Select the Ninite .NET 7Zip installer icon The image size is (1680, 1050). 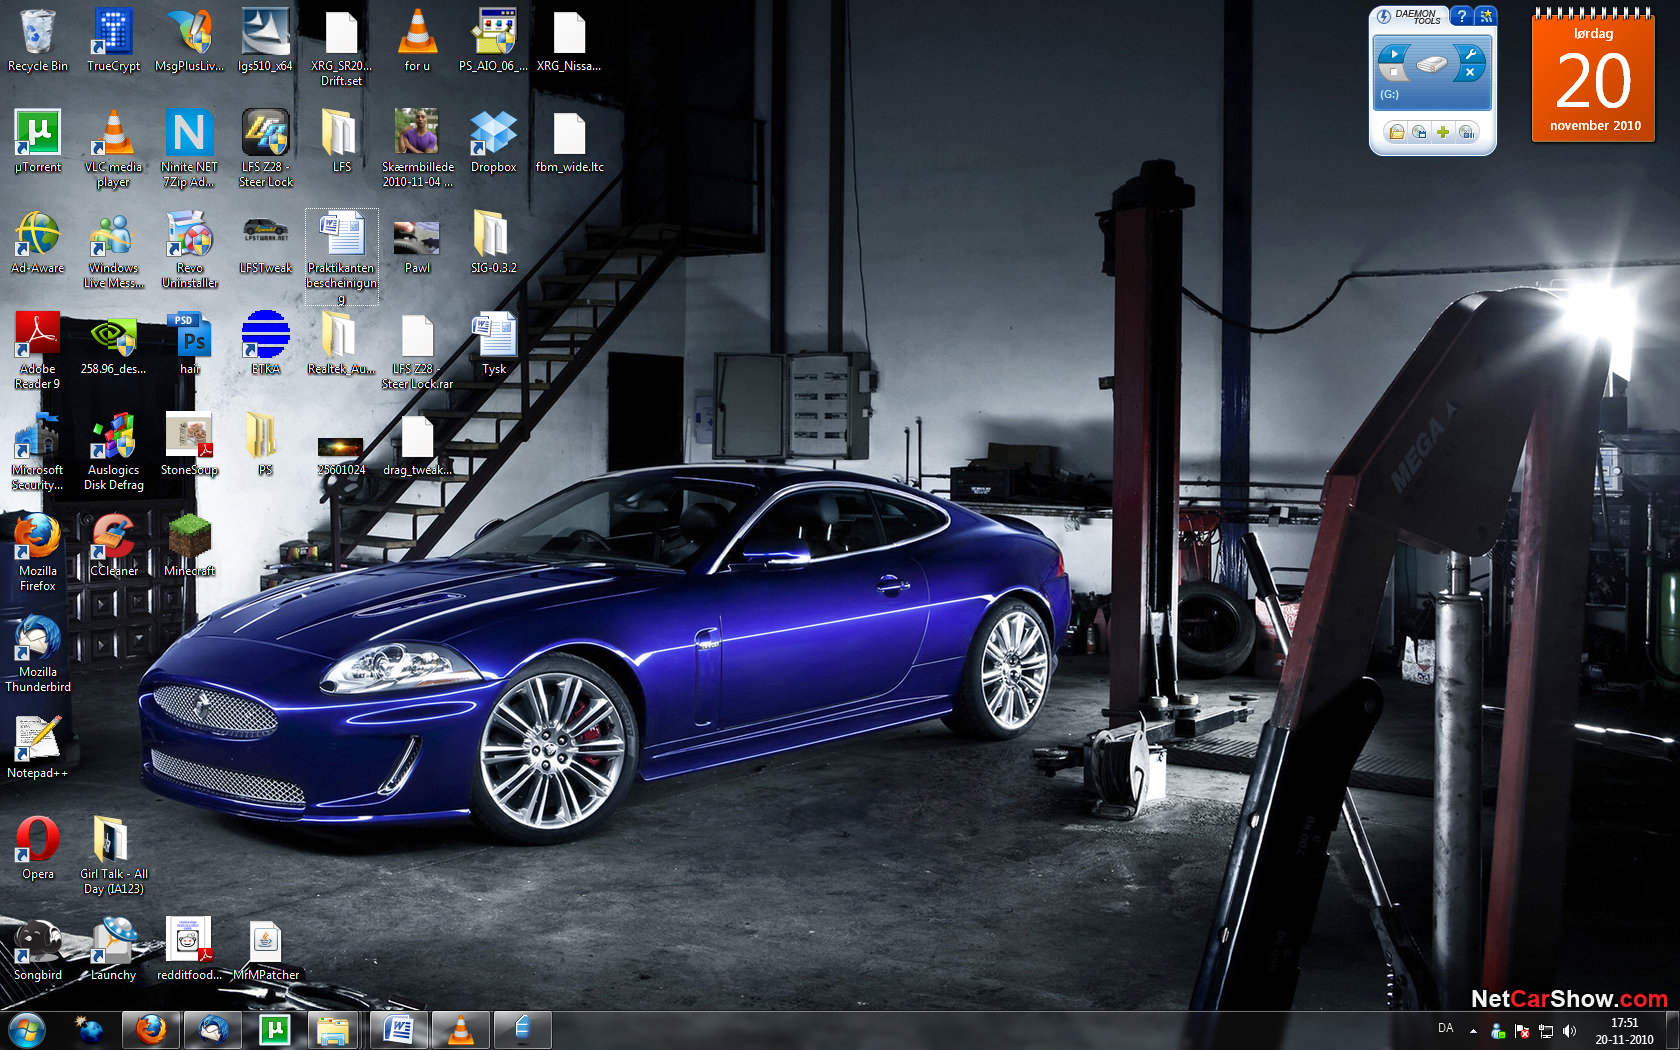pyautogui.click(x=189, y=149)
